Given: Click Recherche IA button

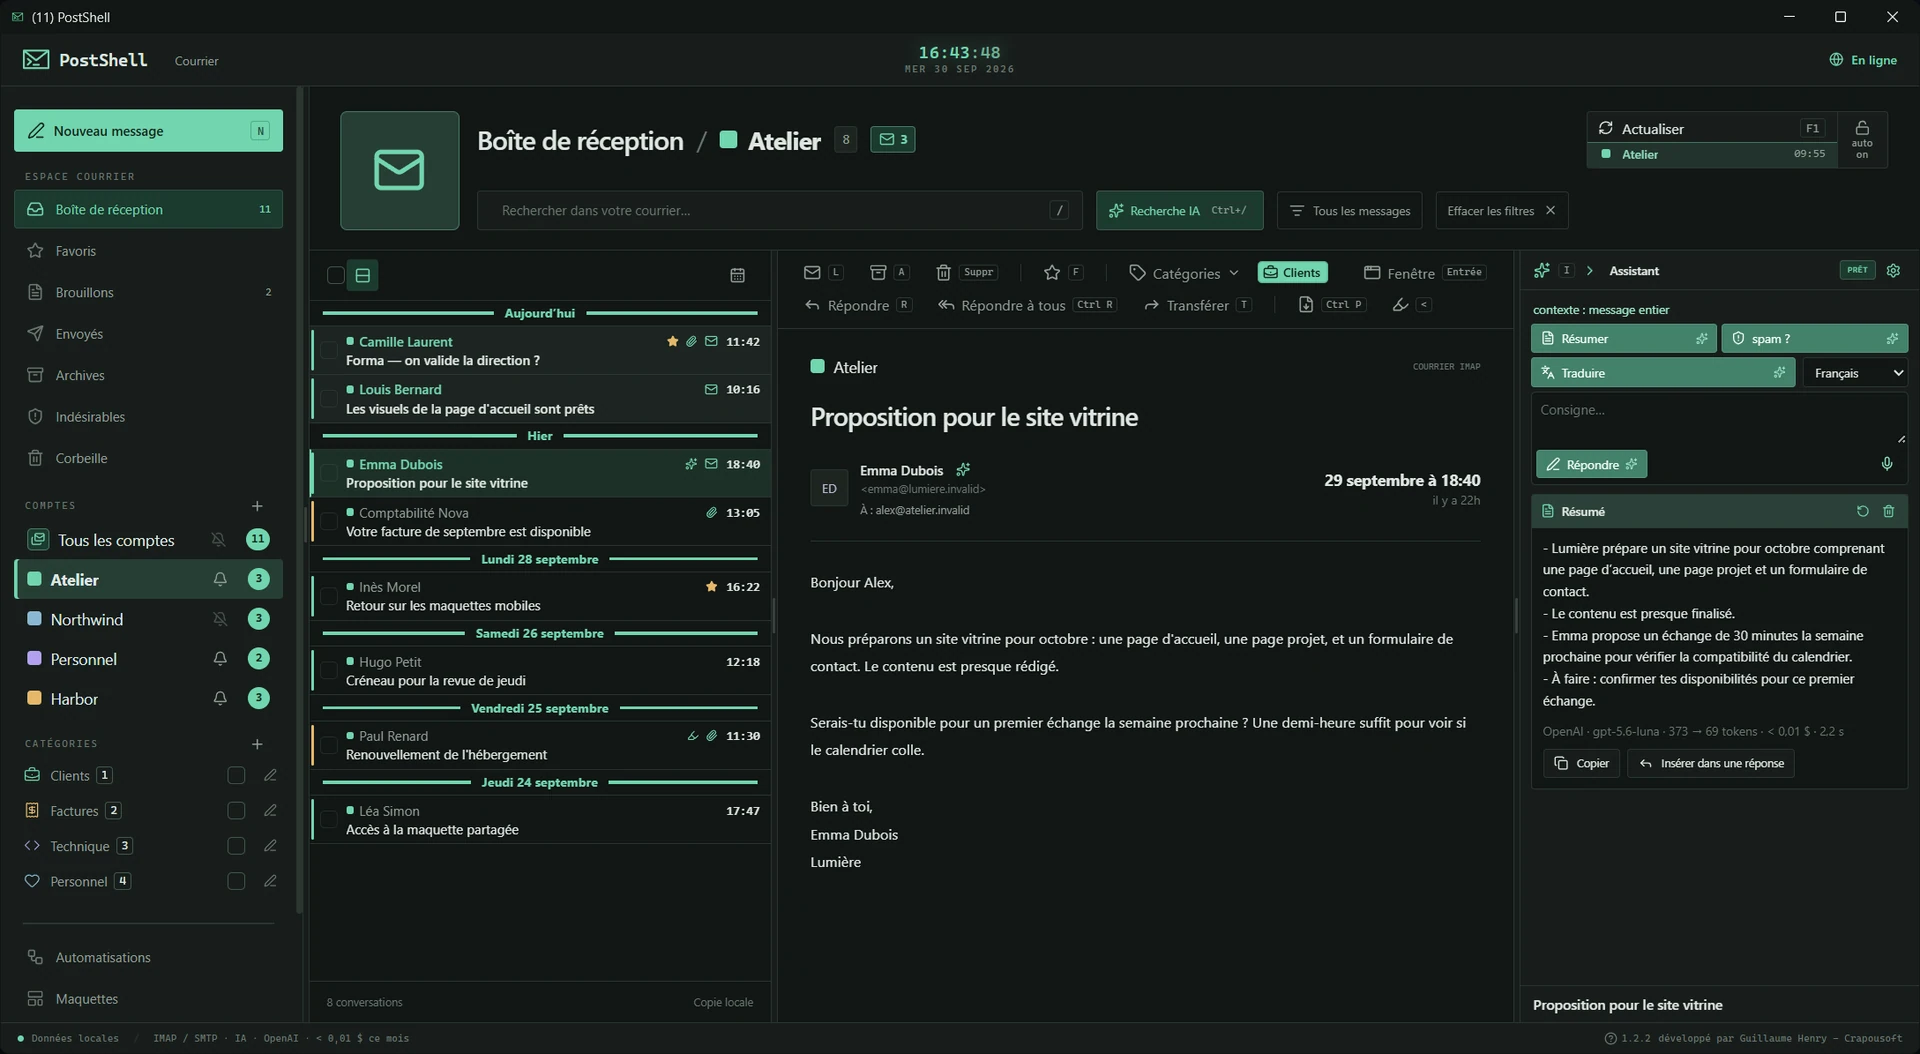Looking at the screenshot, I should [x=1179, y=211].
